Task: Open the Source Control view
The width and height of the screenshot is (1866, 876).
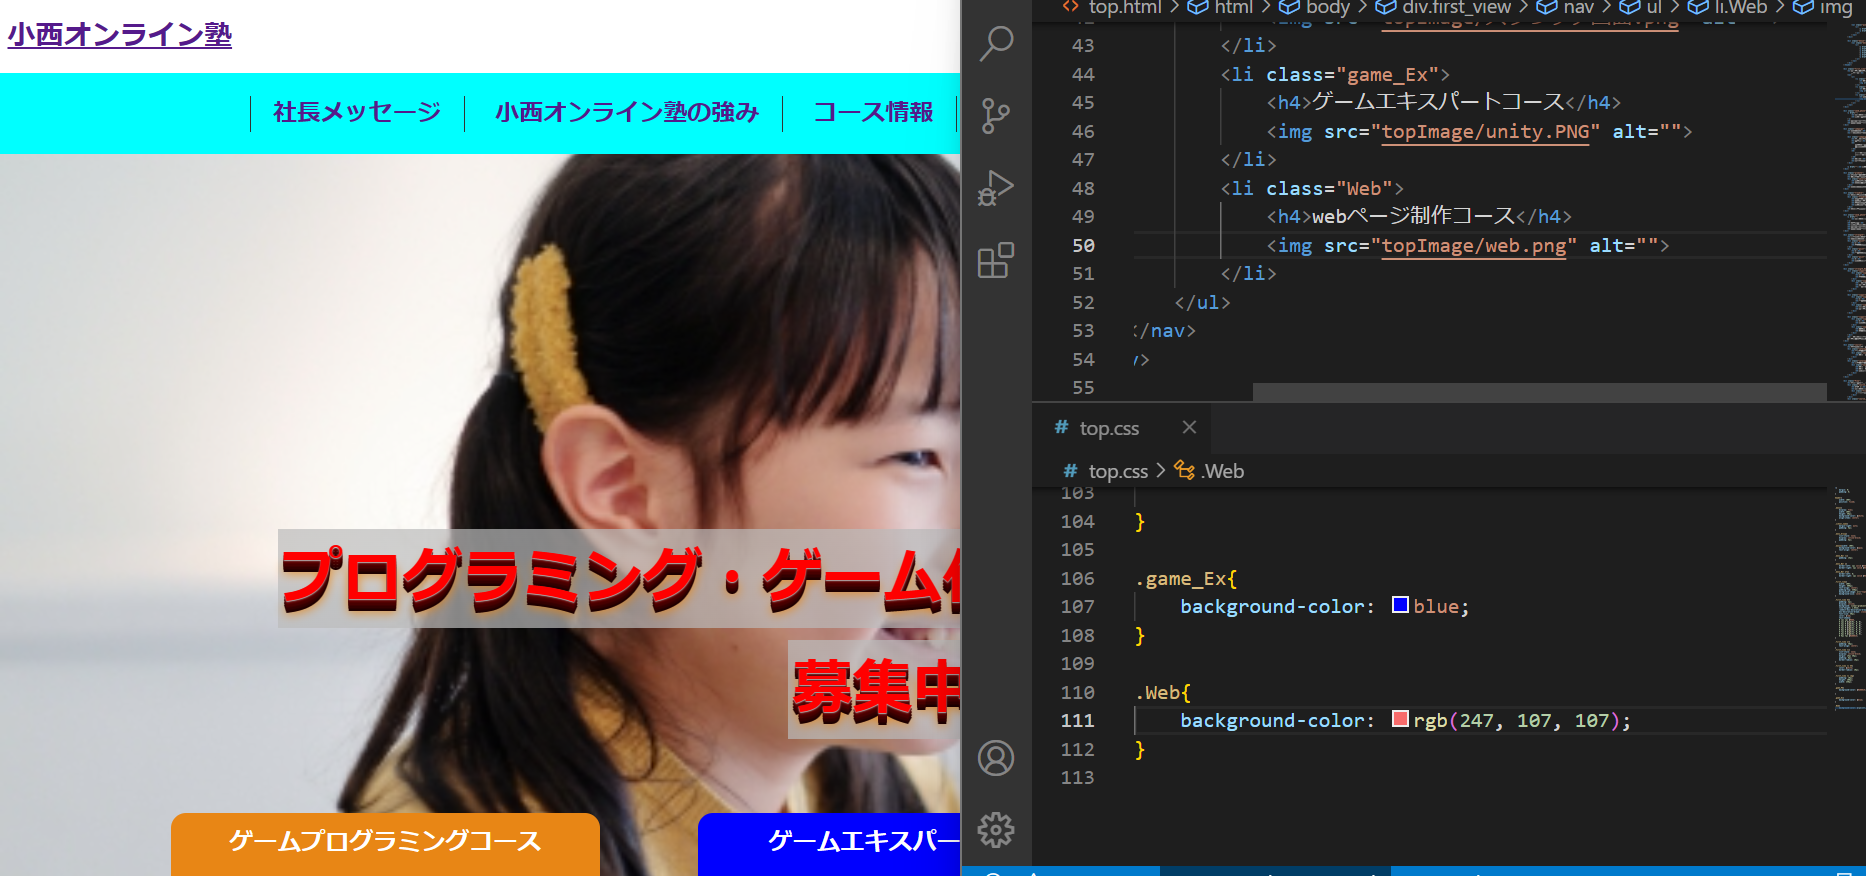Action: (996, 116)
